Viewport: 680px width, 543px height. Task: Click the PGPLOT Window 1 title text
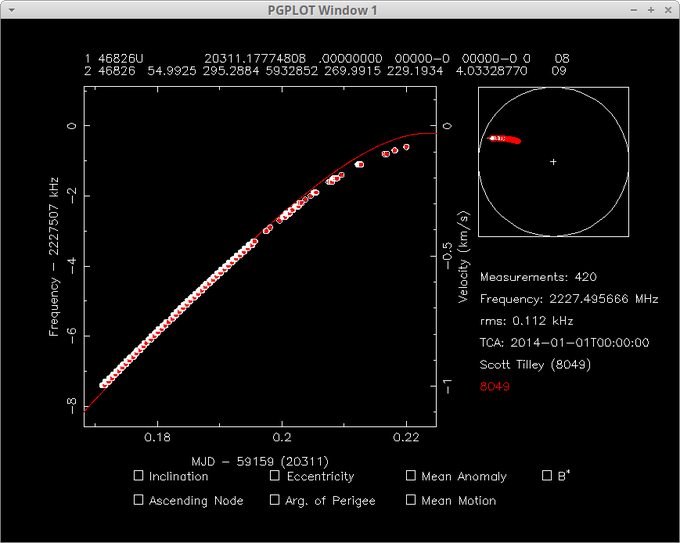point(339,10)
